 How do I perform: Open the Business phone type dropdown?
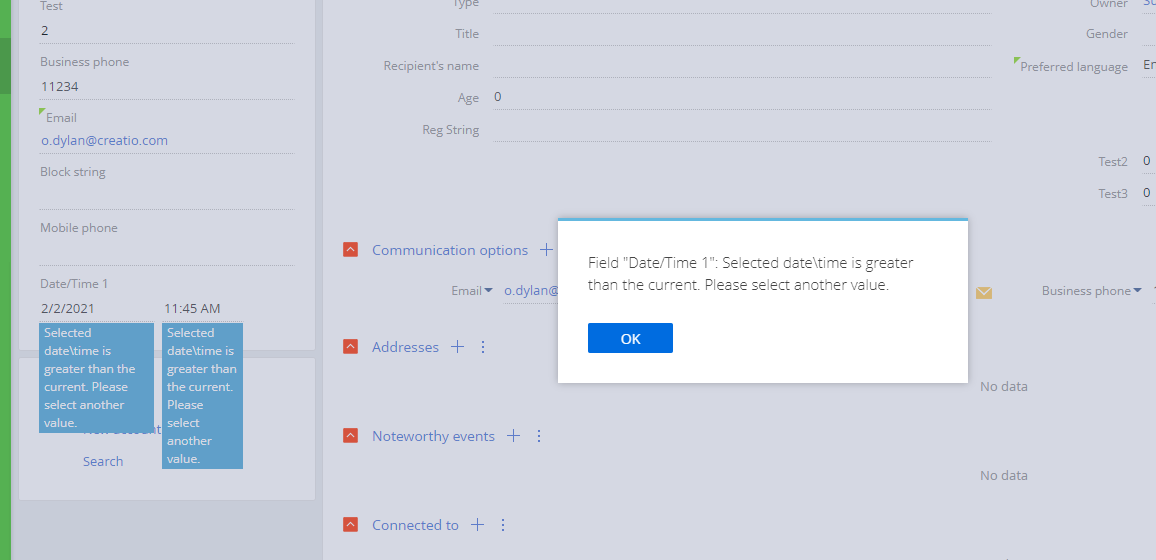(1091, 290)
